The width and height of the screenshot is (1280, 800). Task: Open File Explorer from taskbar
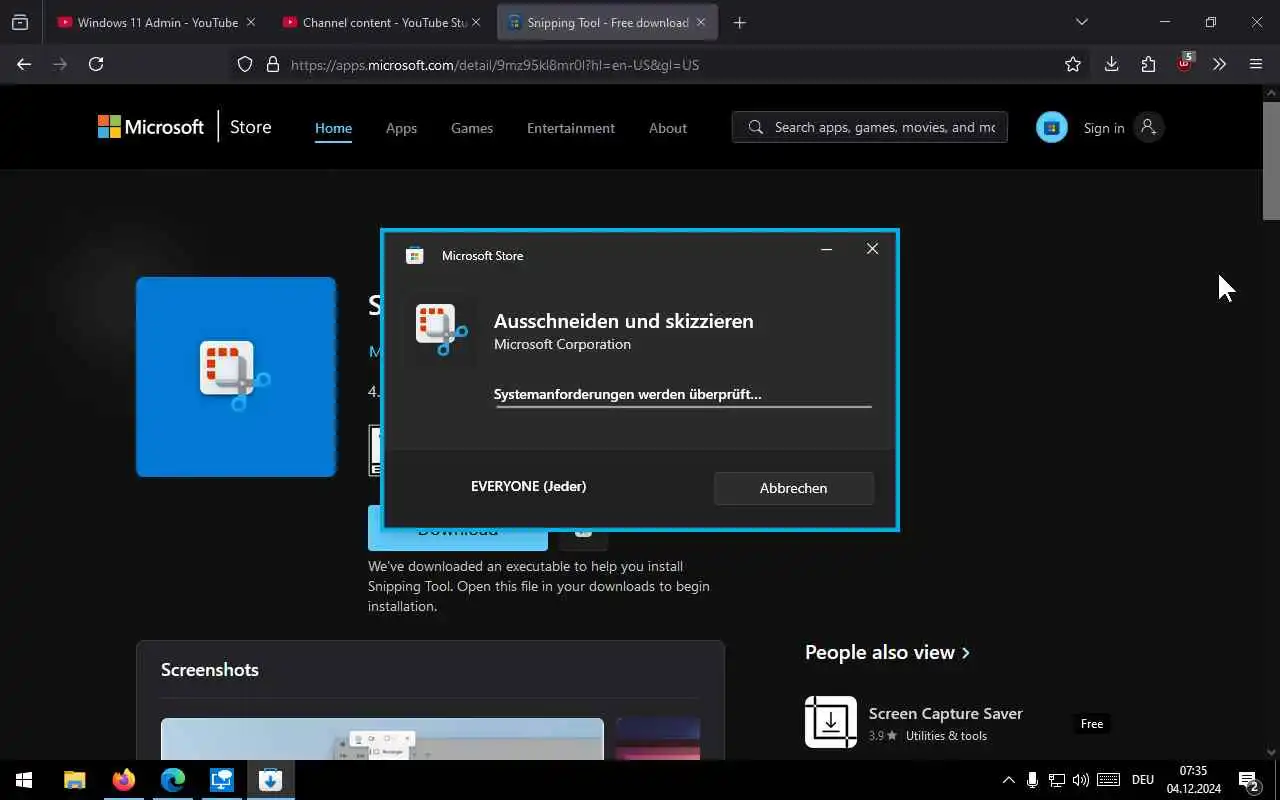(x=75, y=780)
